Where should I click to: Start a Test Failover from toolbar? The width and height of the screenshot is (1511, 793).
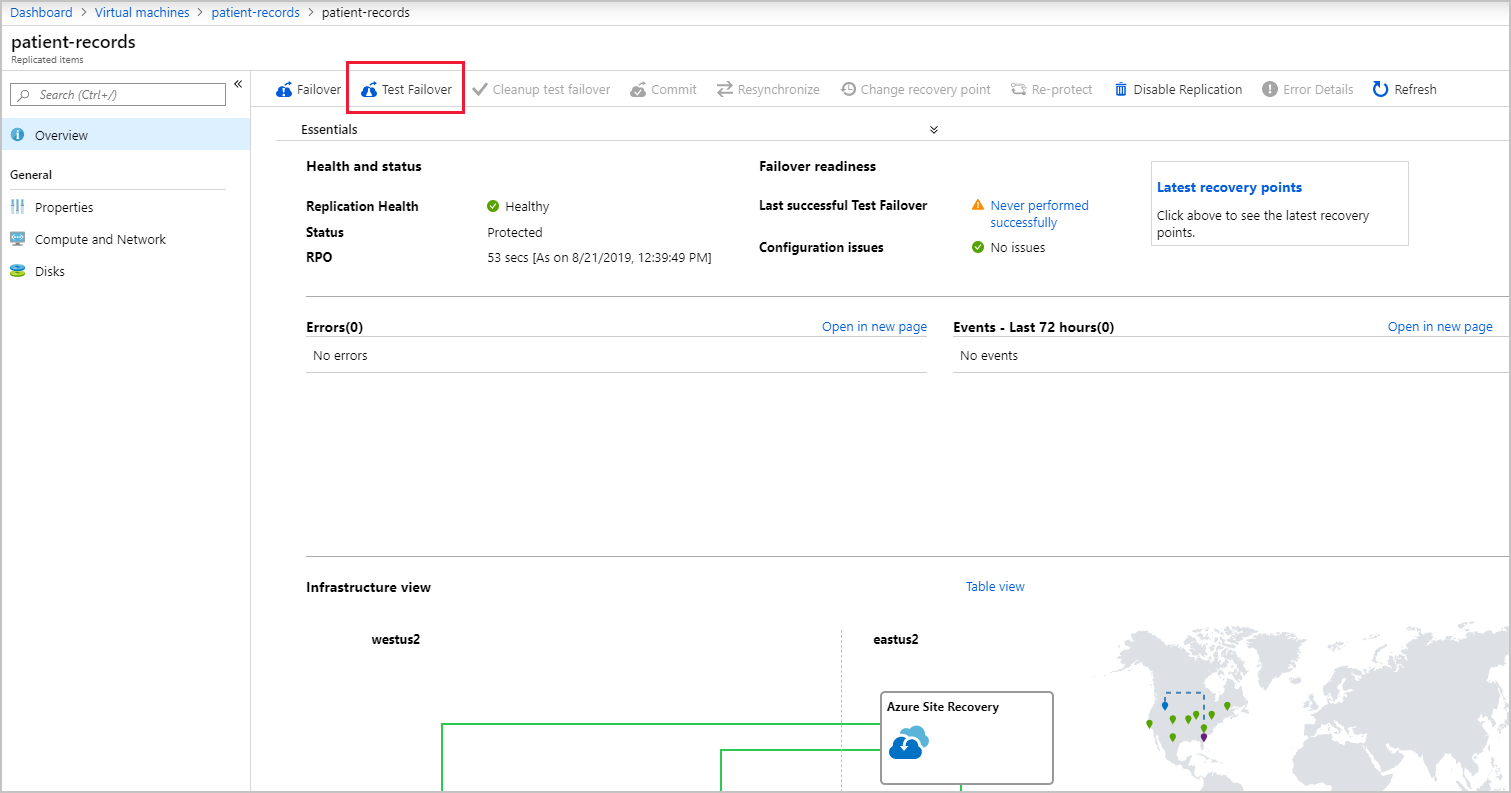(406, 90)
